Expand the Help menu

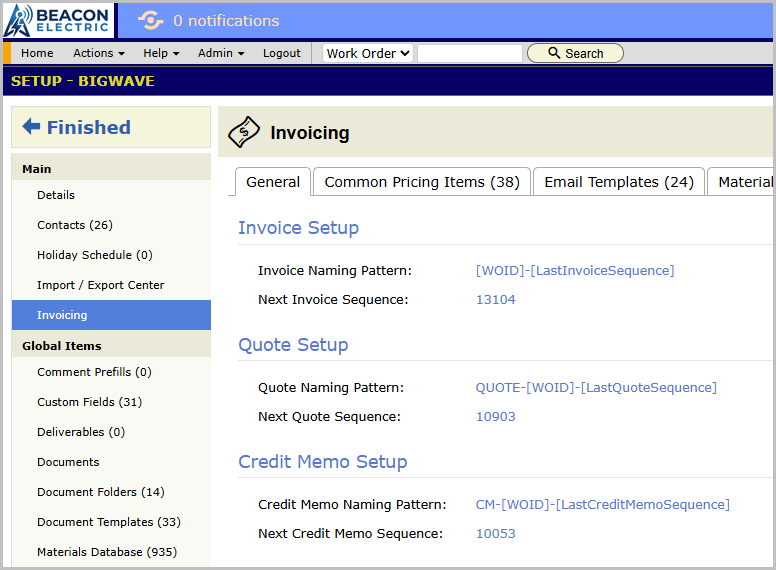tap(161, 53)
